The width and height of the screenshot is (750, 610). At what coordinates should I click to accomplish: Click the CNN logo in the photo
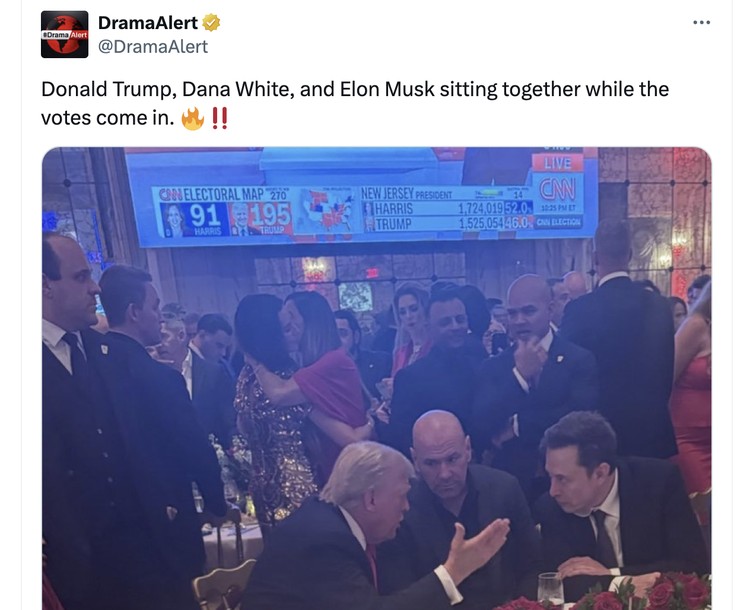click(x=557, y=190)
